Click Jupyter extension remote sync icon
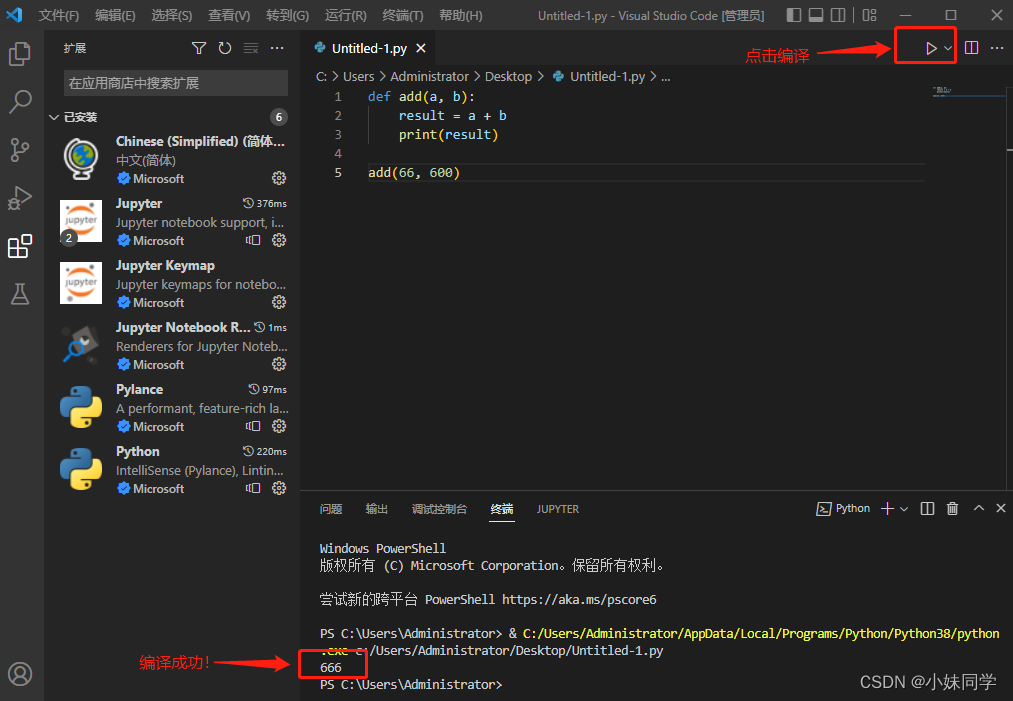Viewport: 1013px width, 701px height. [x=253, y=240]
